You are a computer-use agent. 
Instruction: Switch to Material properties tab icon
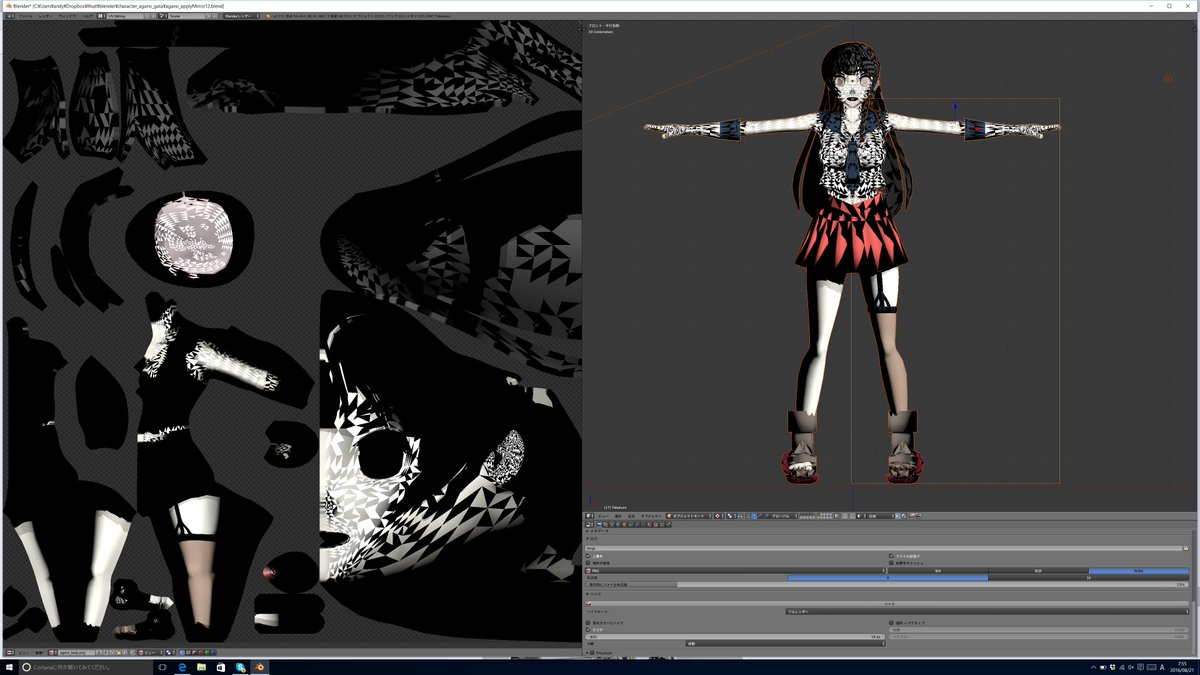[649, 525]
